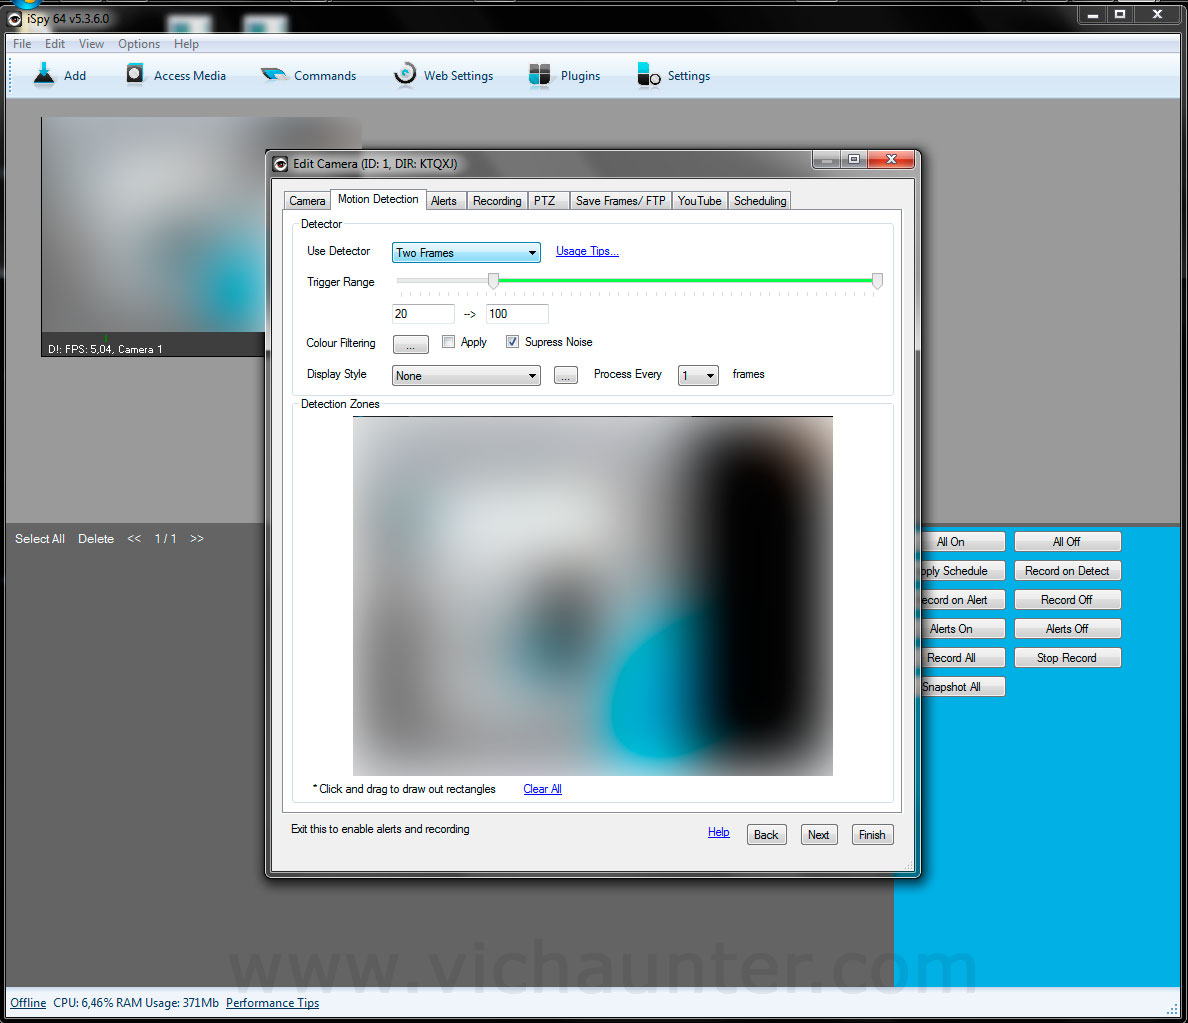Click Delete in the media panel
The width and height of the screenshot is (1188, 1023).
coord(95,539)
